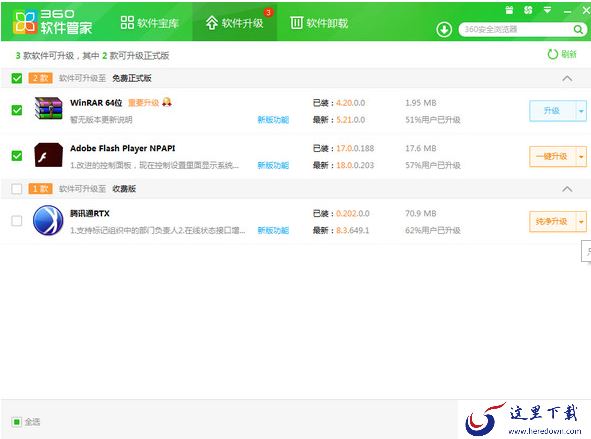
Task: Click the 57%用户已升级 text
Action: (433, 165)
